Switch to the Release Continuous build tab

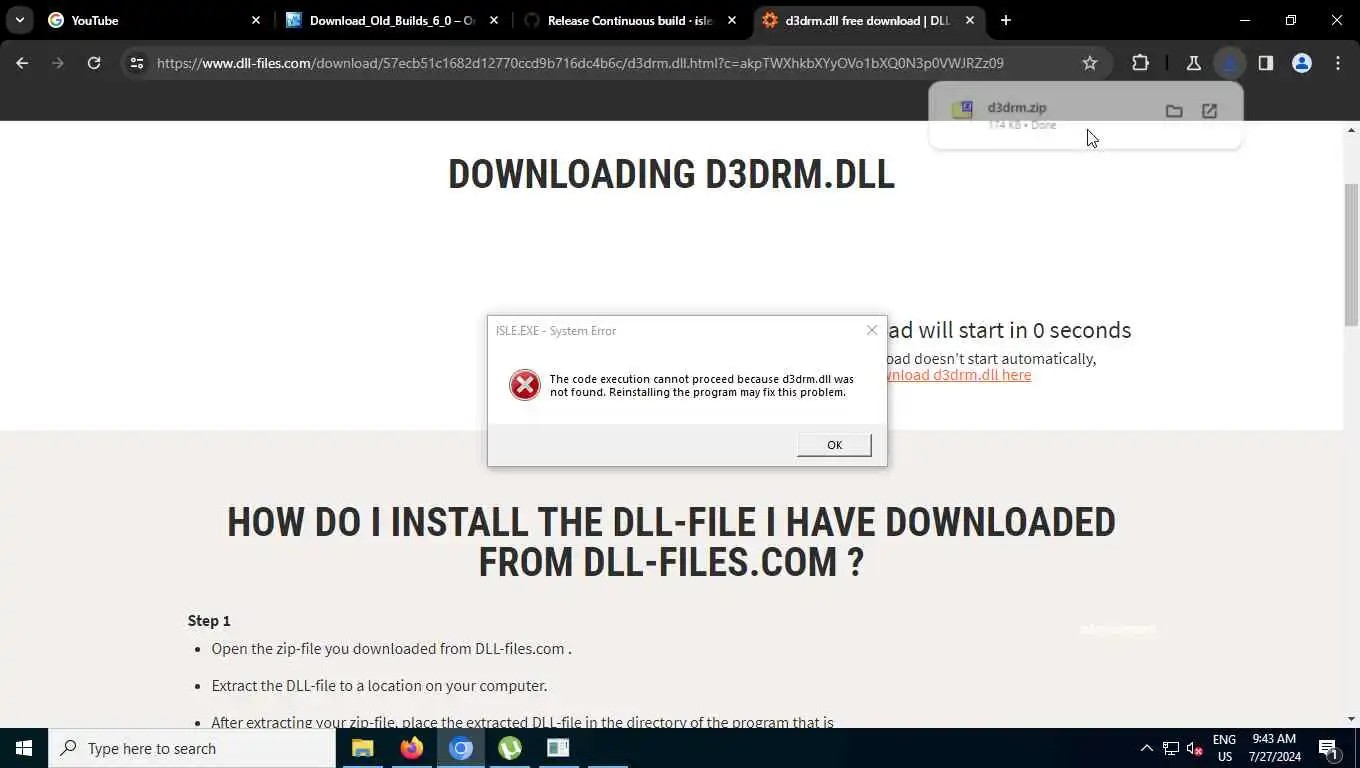(x=630, y=20)
